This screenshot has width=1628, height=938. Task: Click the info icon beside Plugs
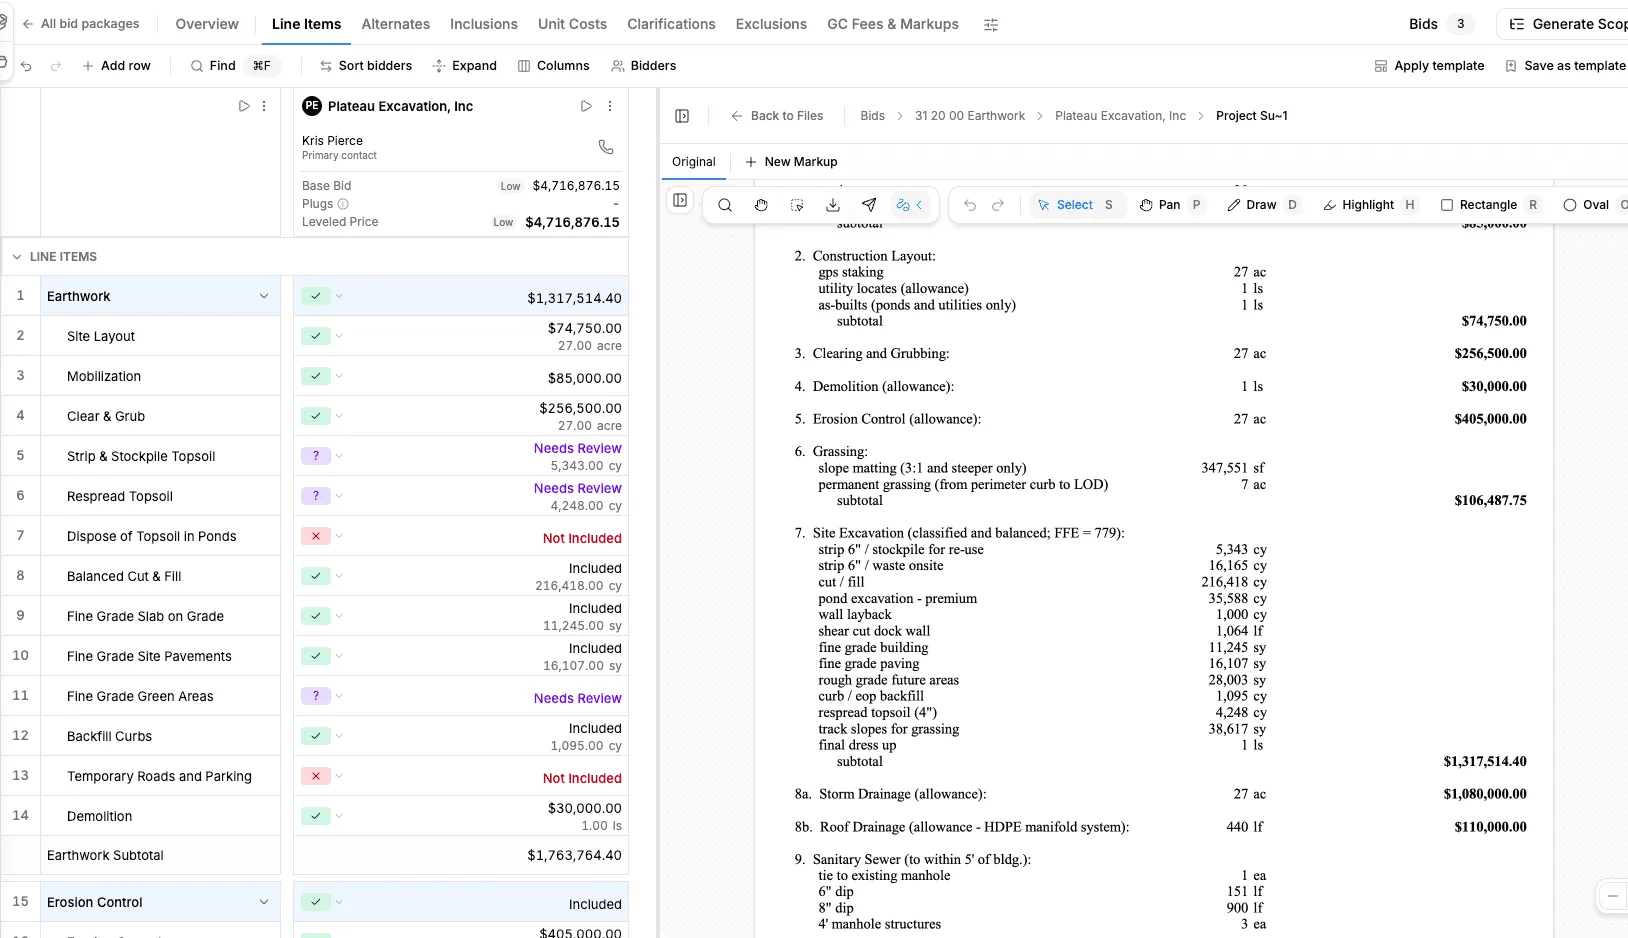click(343, 204)
